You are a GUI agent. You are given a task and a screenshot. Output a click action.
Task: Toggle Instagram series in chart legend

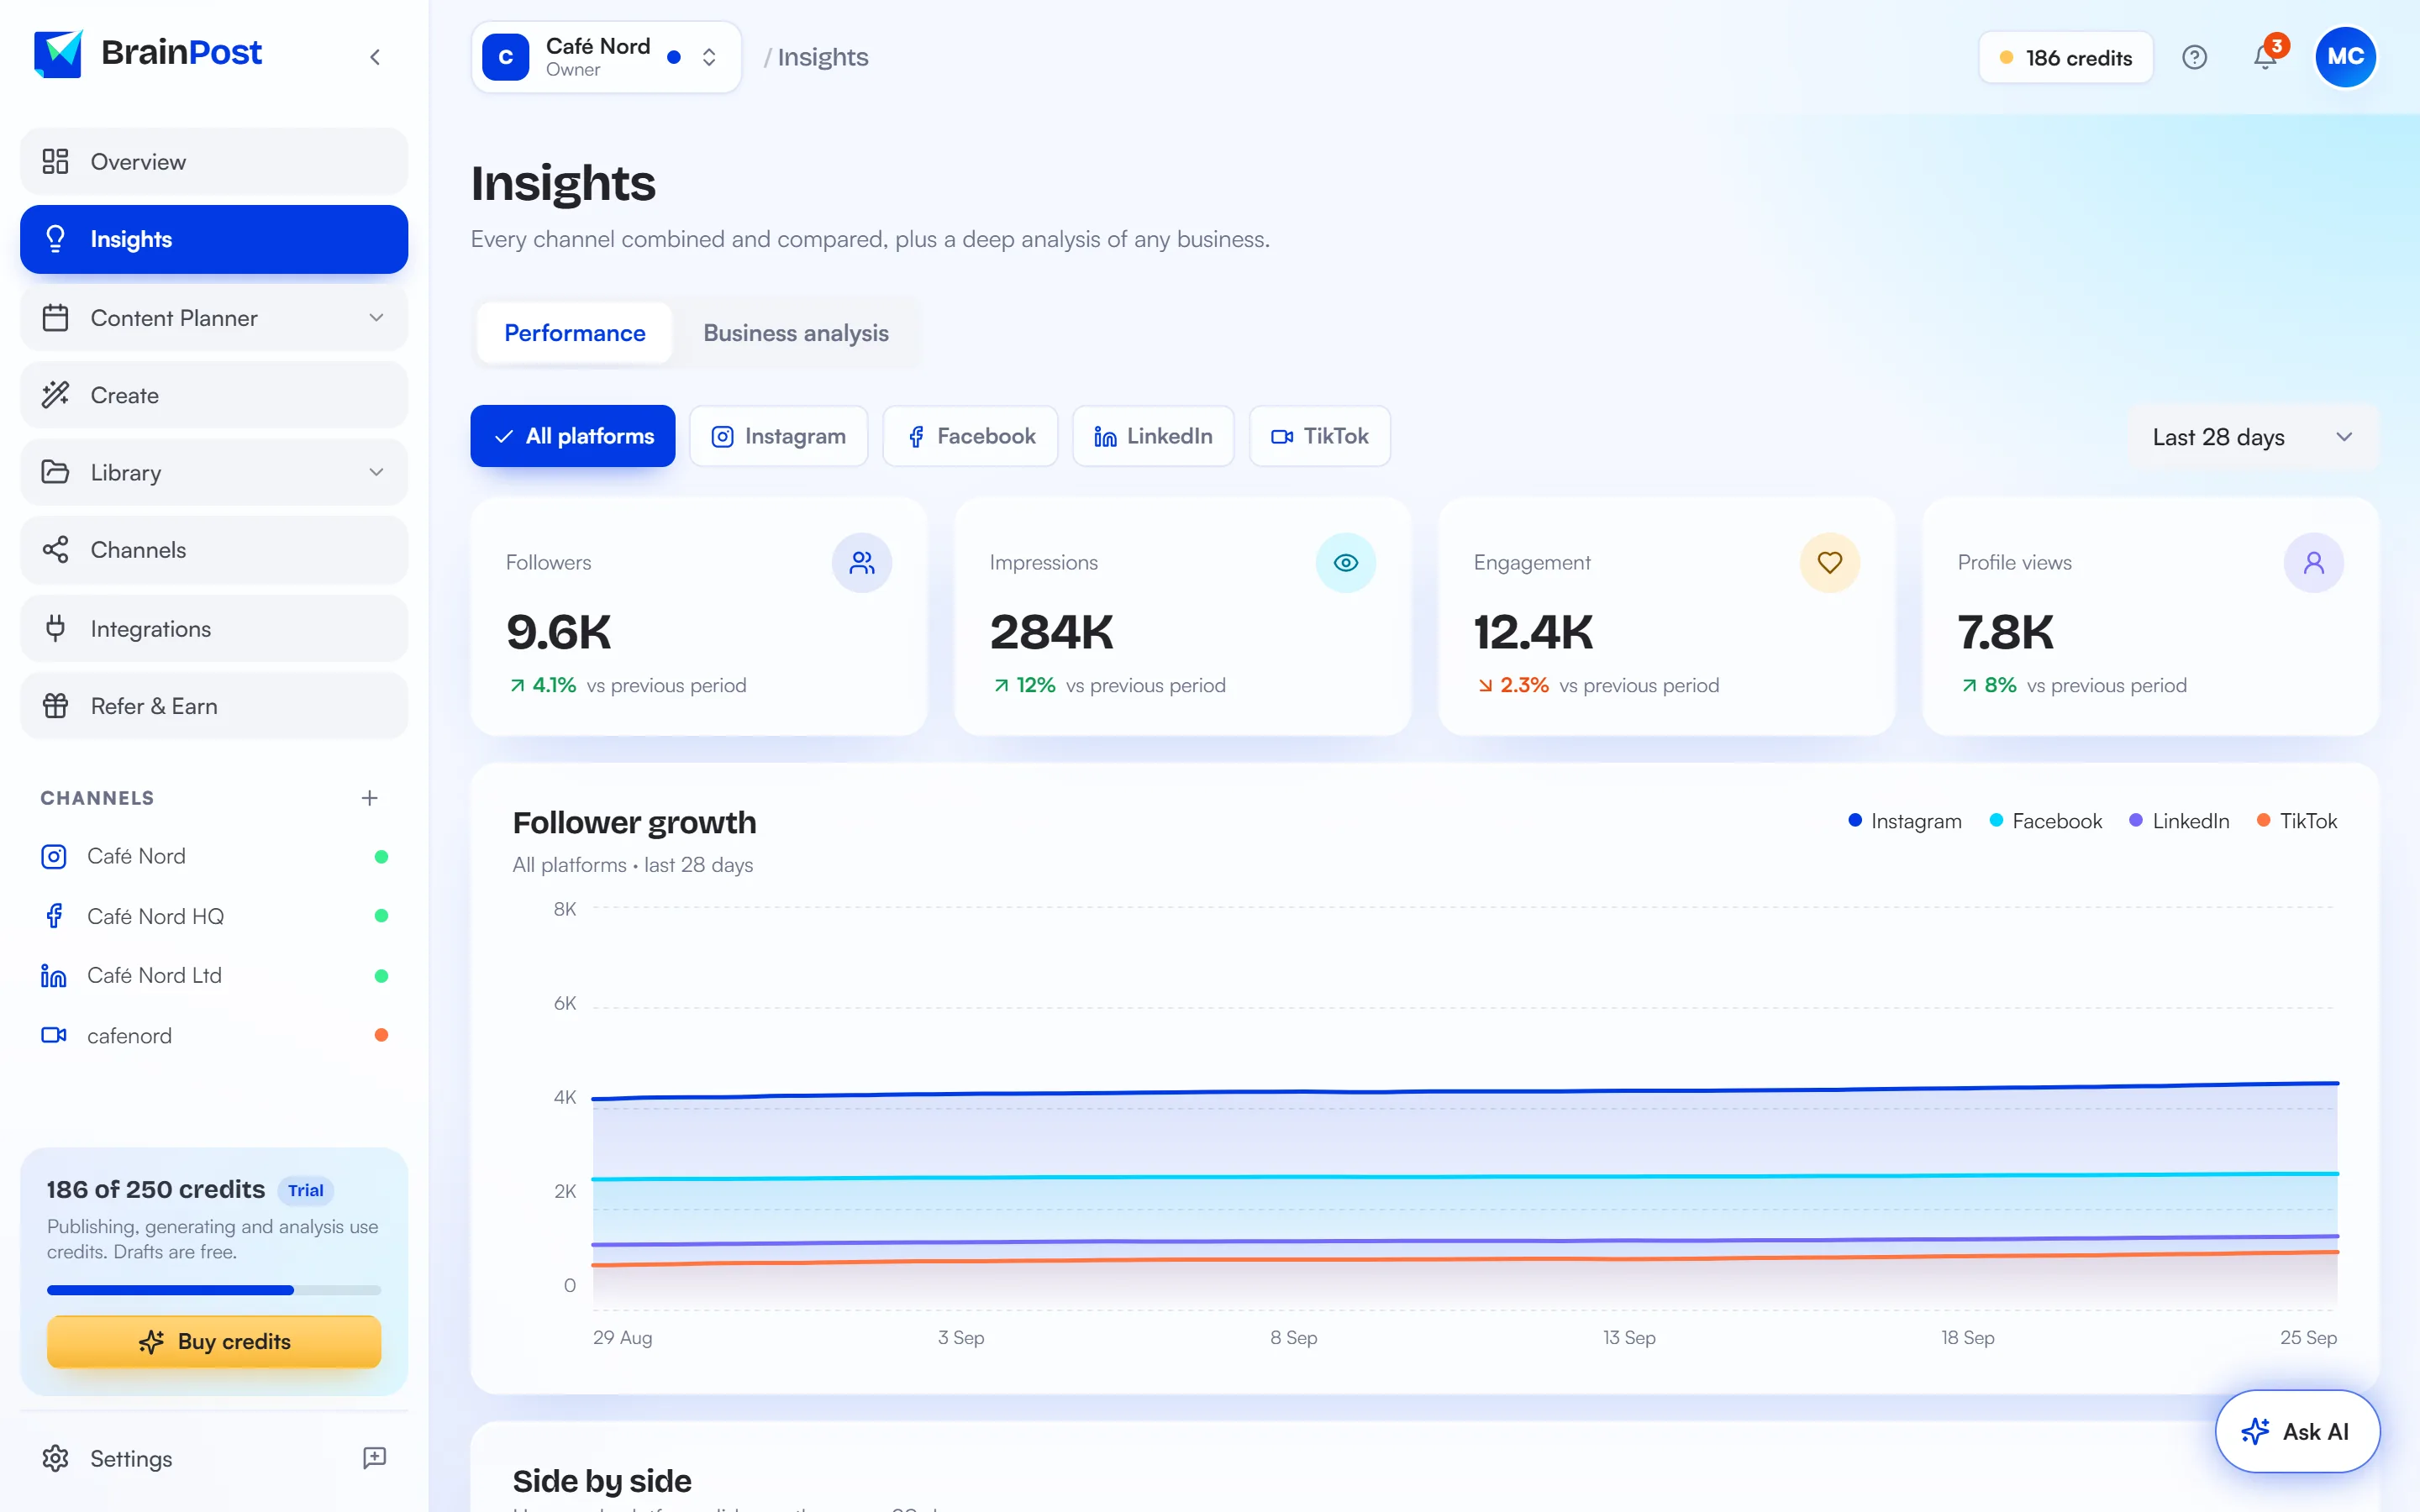(1905, 821)
